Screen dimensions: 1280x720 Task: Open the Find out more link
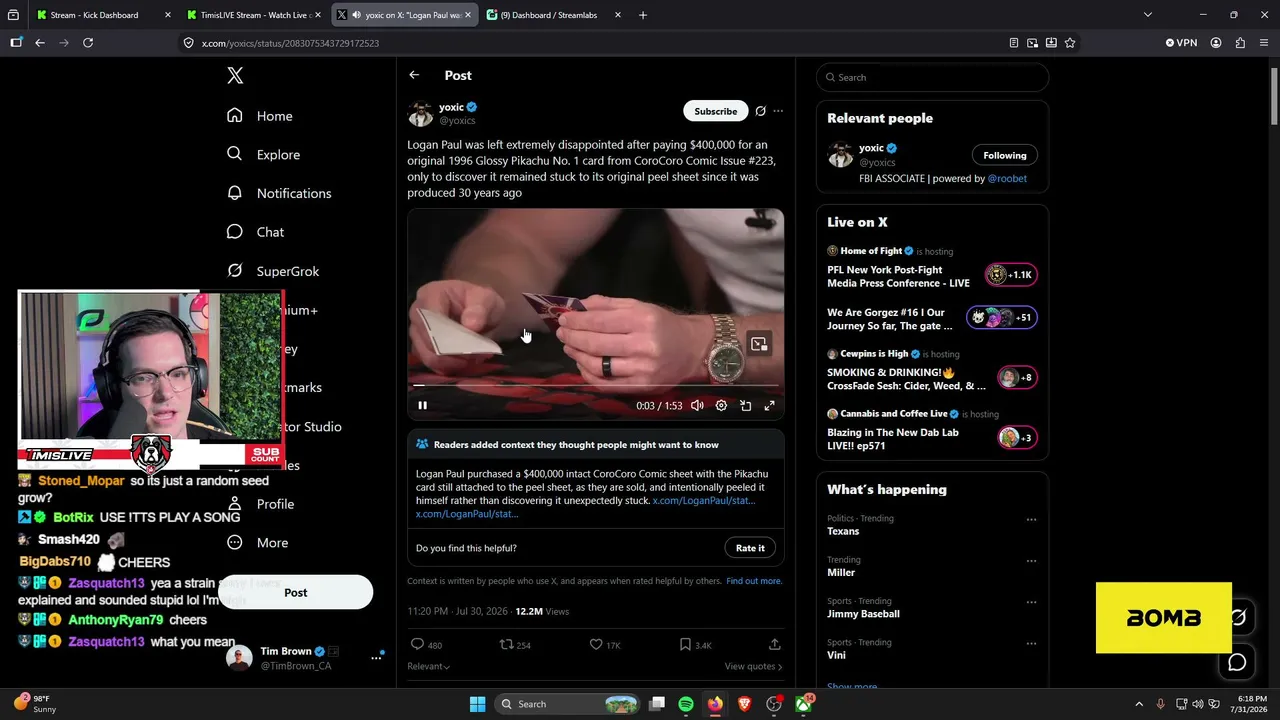[x=754, y=581]
